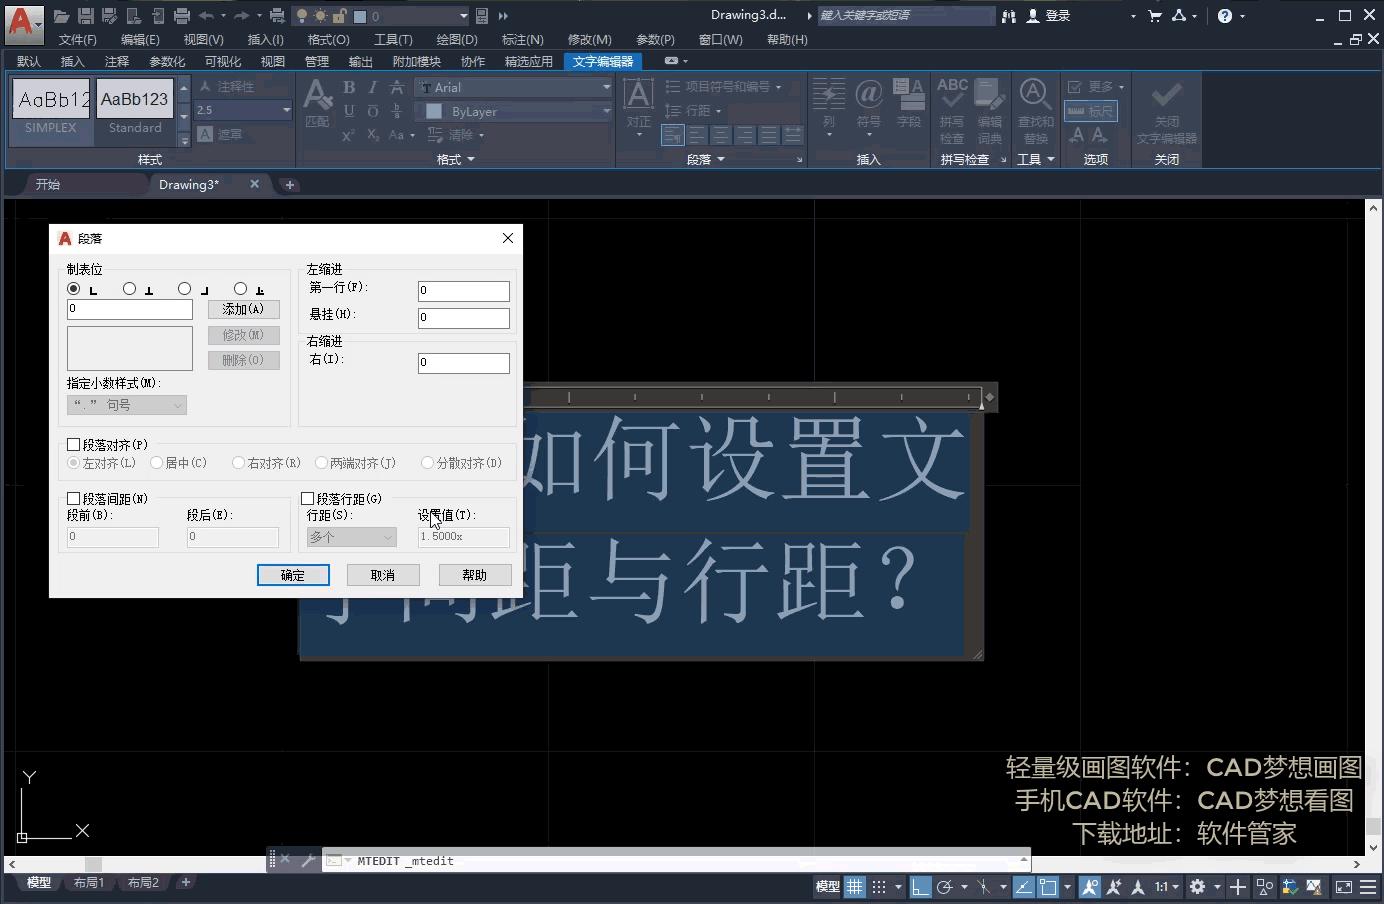Screen dimensions: 1384x904
Task: Click the 确定 button to confirm
Action: pos(293,574)
